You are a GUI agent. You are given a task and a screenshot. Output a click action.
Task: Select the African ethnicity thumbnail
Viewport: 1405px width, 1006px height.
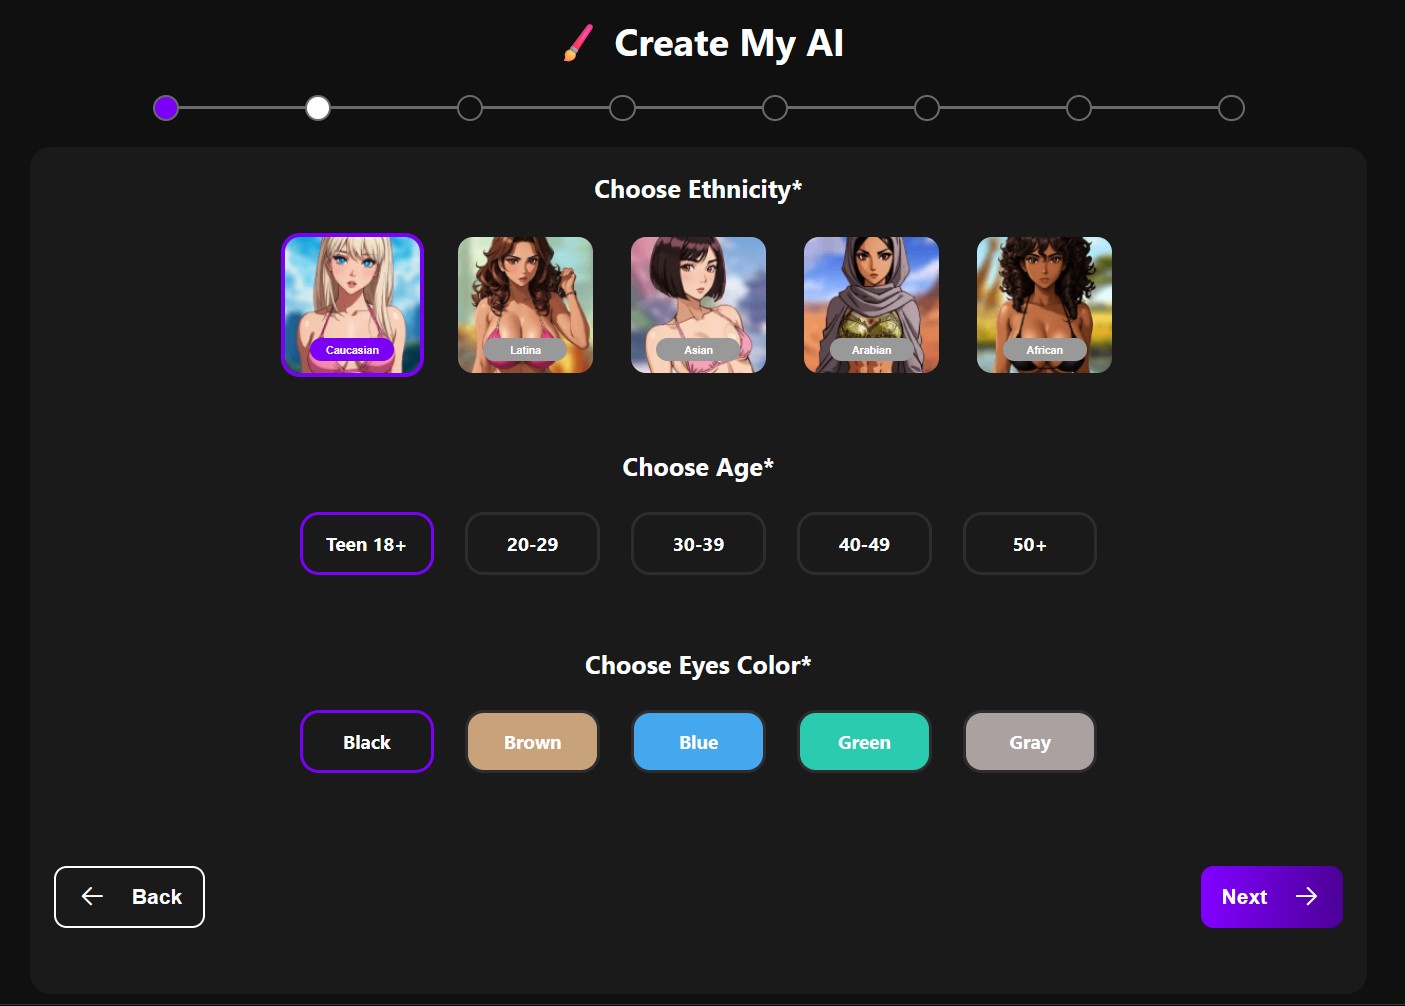[x=1044, y=305]
